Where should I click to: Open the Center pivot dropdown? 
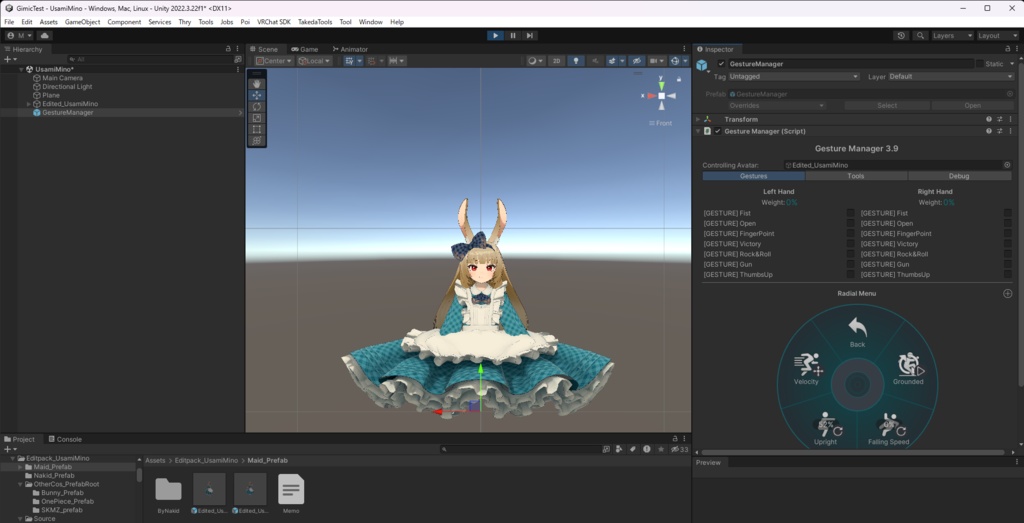pyautogui.click(x=274, y=61)
